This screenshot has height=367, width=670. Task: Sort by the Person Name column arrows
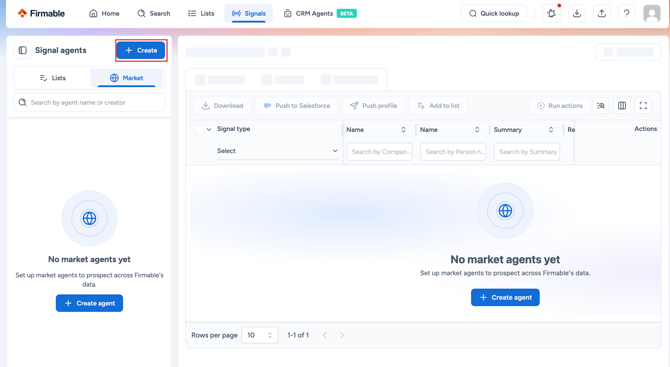click(x=477, y=129)
